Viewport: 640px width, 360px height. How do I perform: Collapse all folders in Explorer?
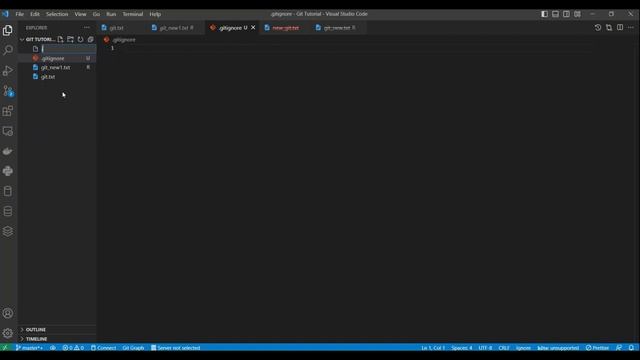point(90,39)
